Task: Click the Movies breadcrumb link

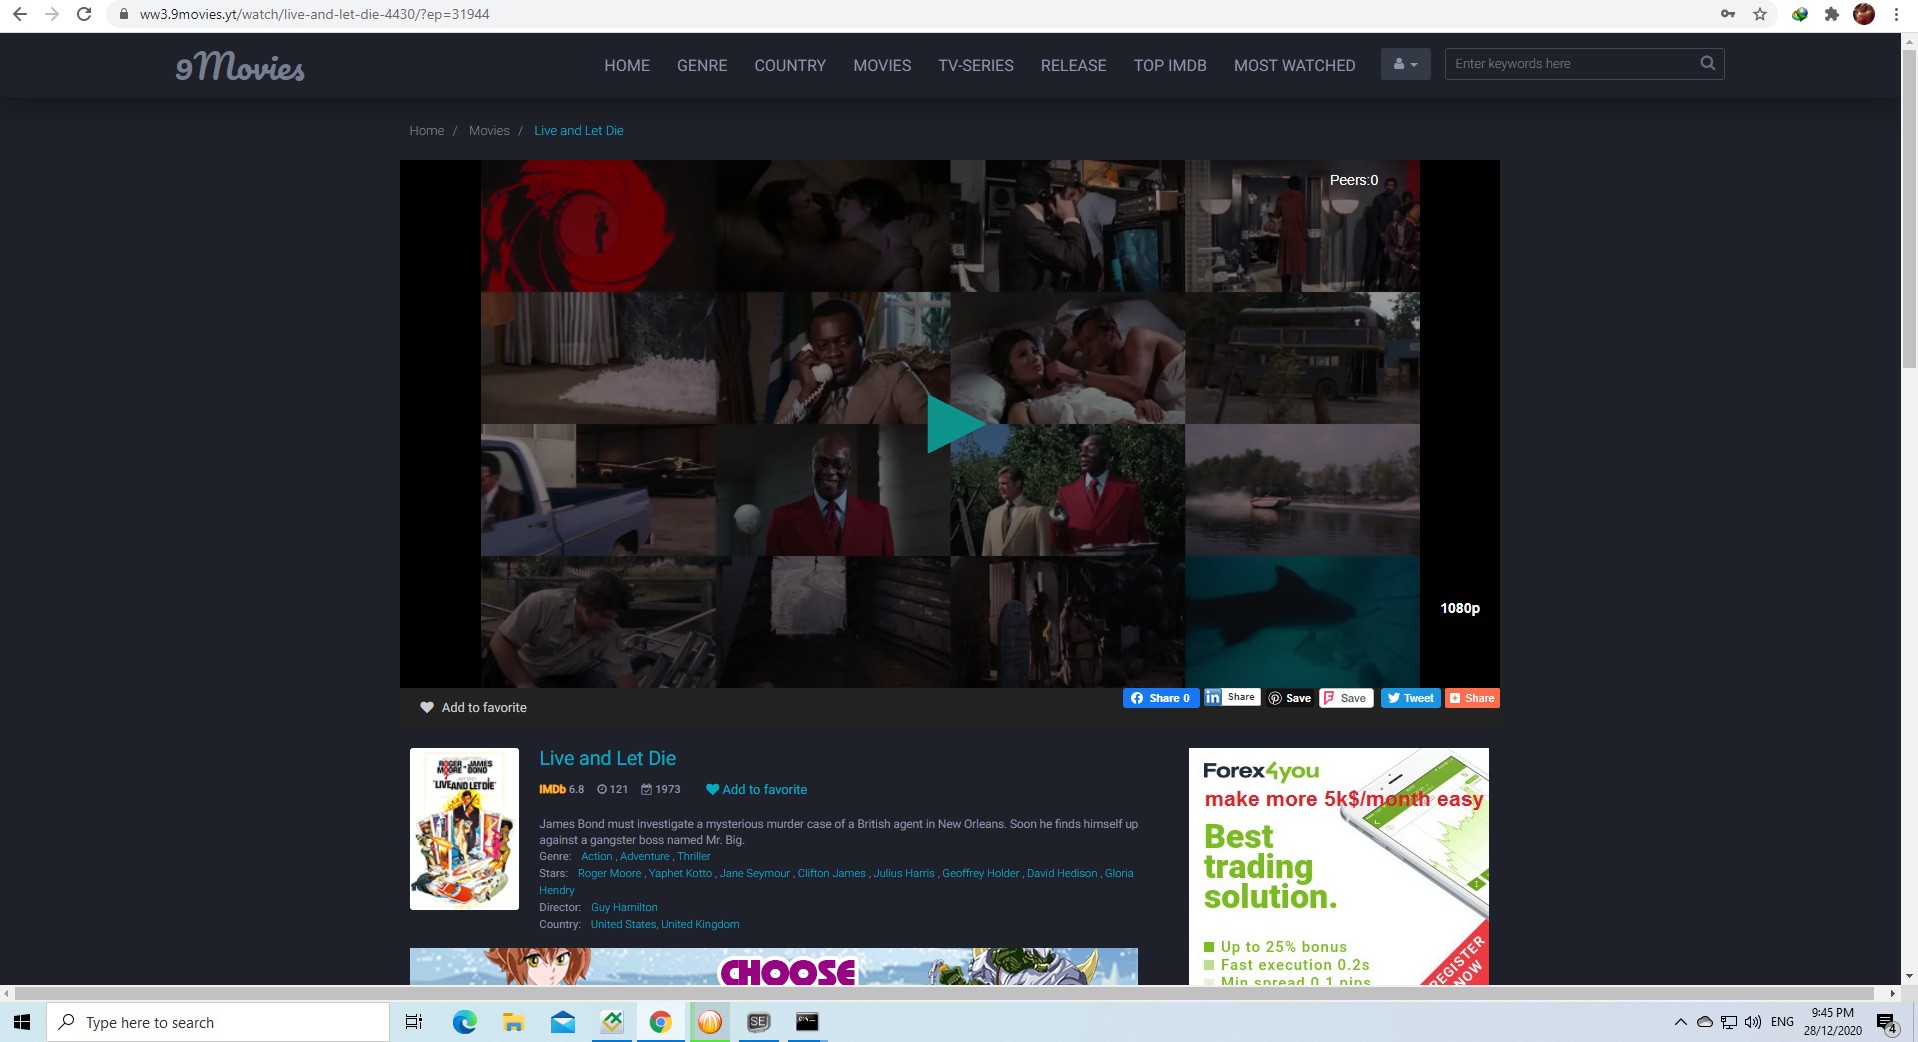Action: tap(489, 131)
